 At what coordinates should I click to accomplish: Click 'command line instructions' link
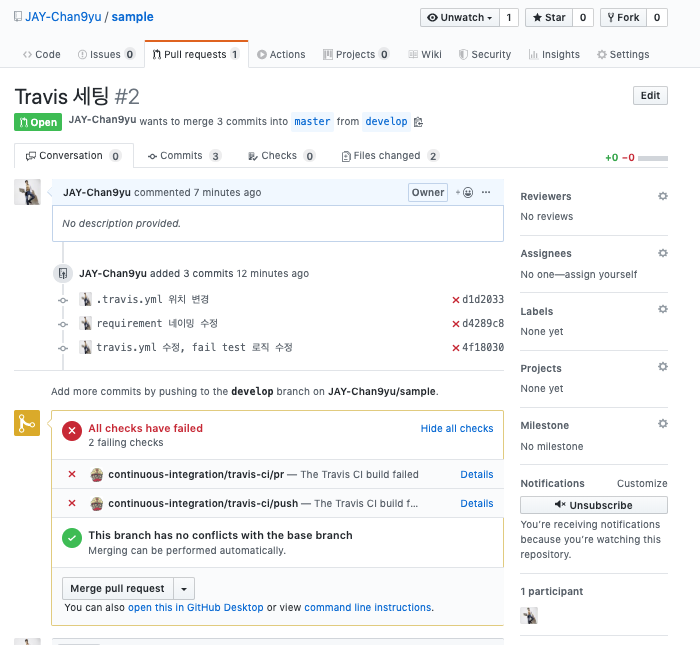(x=368, y=608)
